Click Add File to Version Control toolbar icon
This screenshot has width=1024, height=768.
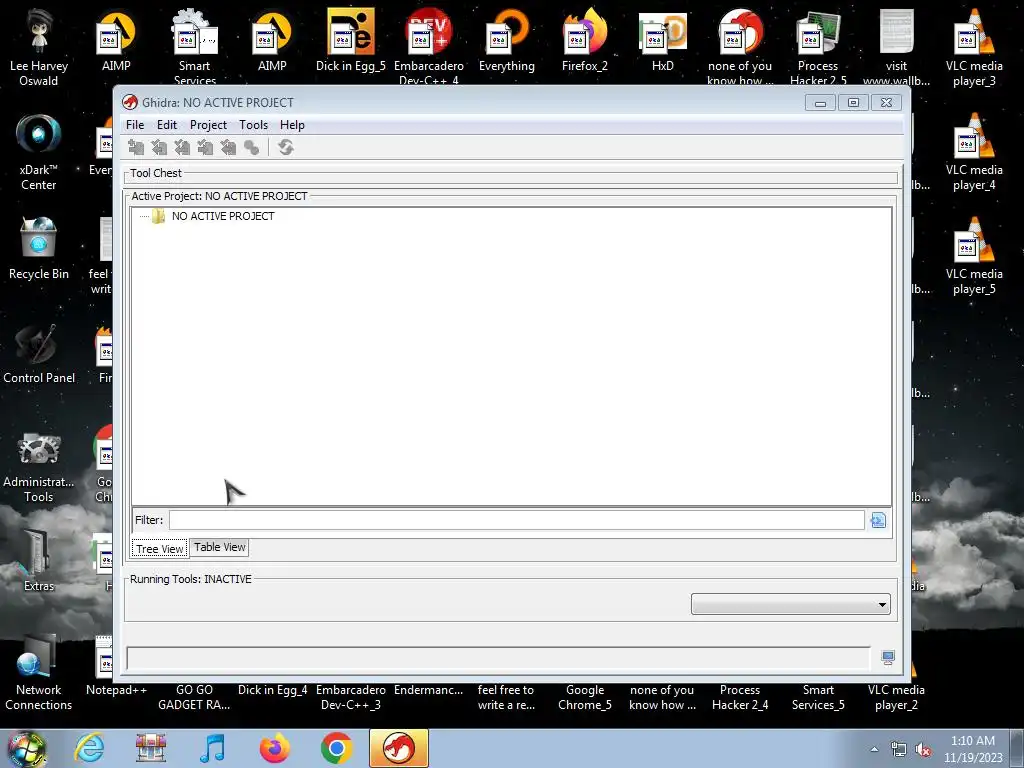(x=136, y=148)
